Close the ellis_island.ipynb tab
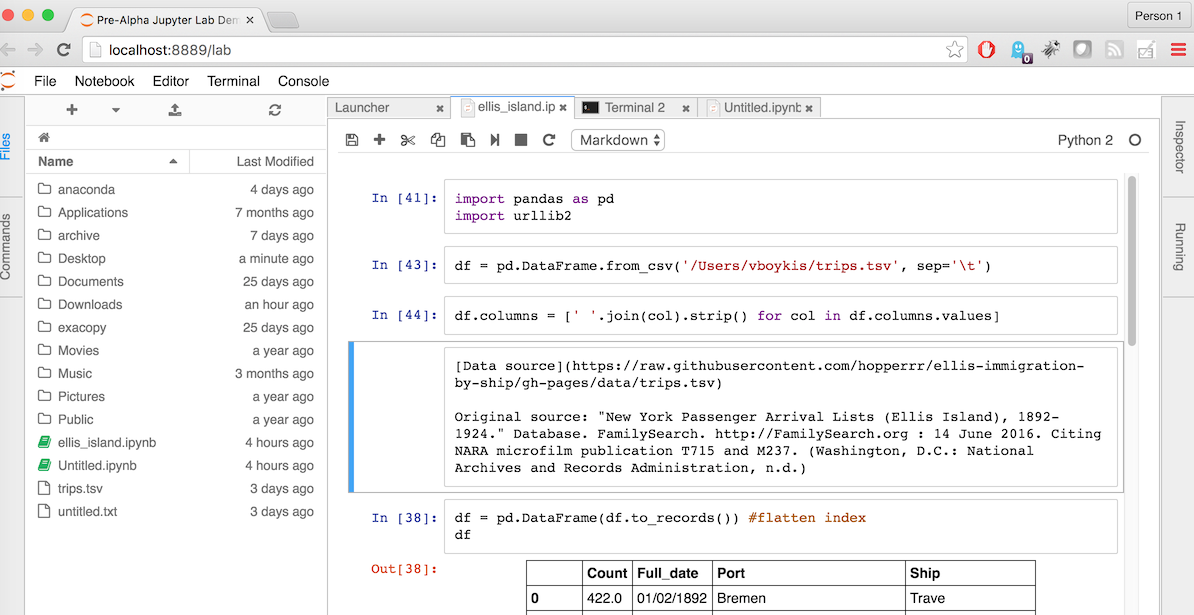 pos(563,108)
